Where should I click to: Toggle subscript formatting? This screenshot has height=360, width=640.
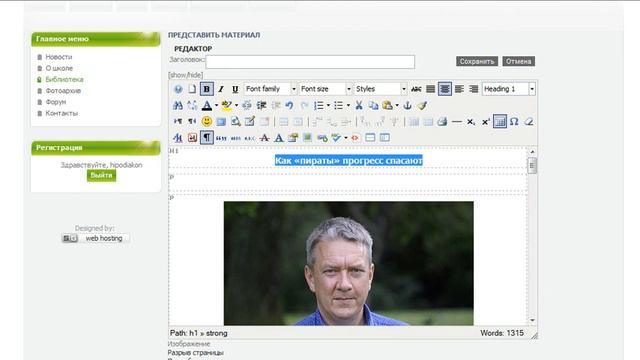pyautogui.click(x=471, y=121)
